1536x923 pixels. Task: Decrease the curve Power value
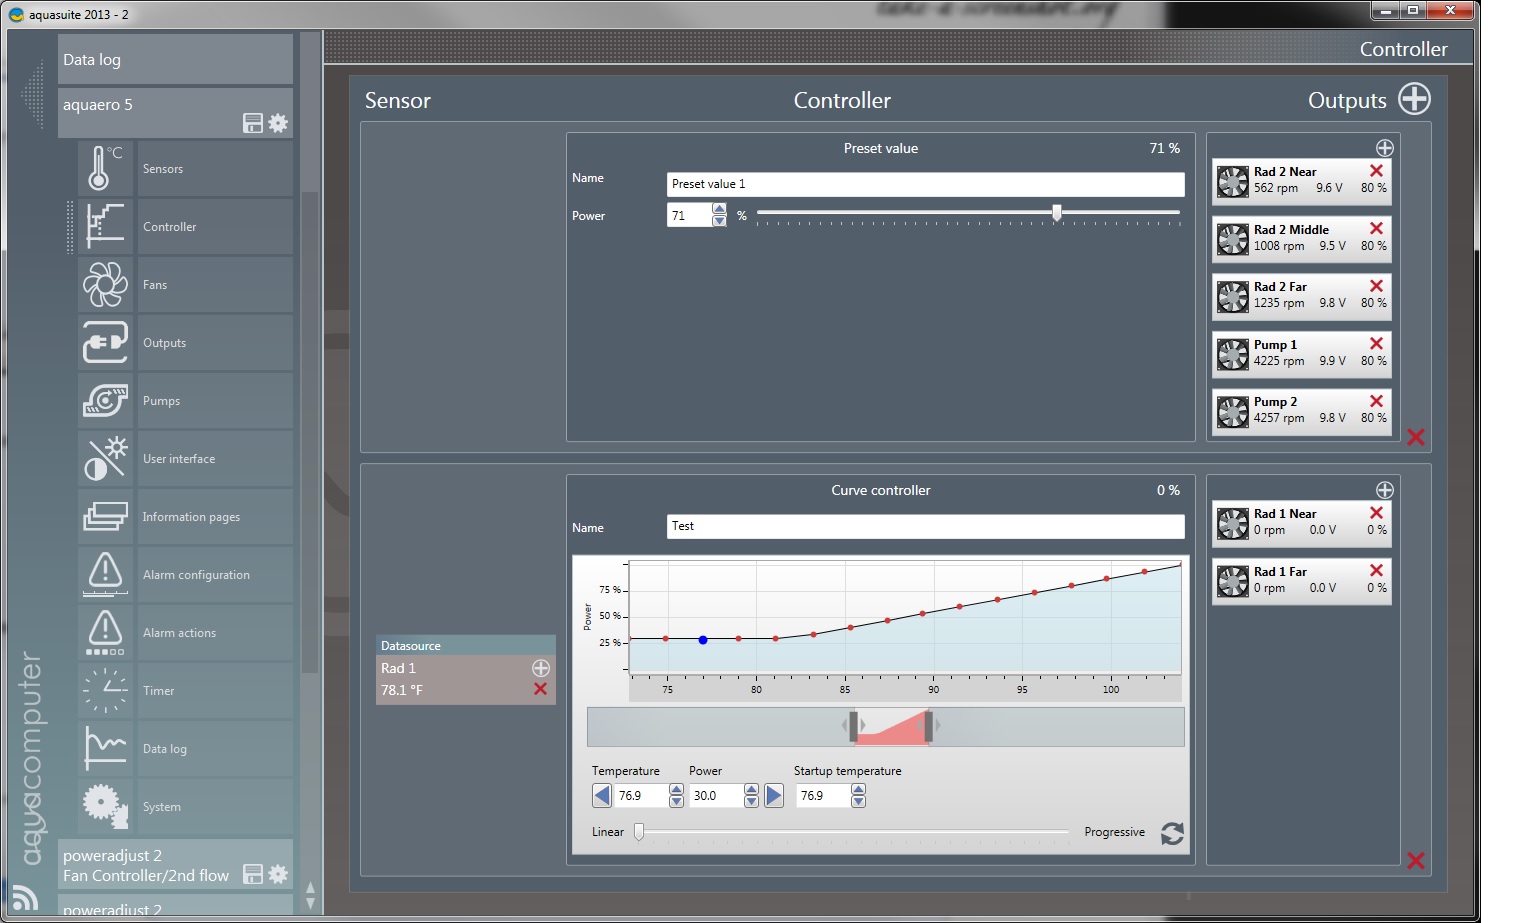coord(751,801)
